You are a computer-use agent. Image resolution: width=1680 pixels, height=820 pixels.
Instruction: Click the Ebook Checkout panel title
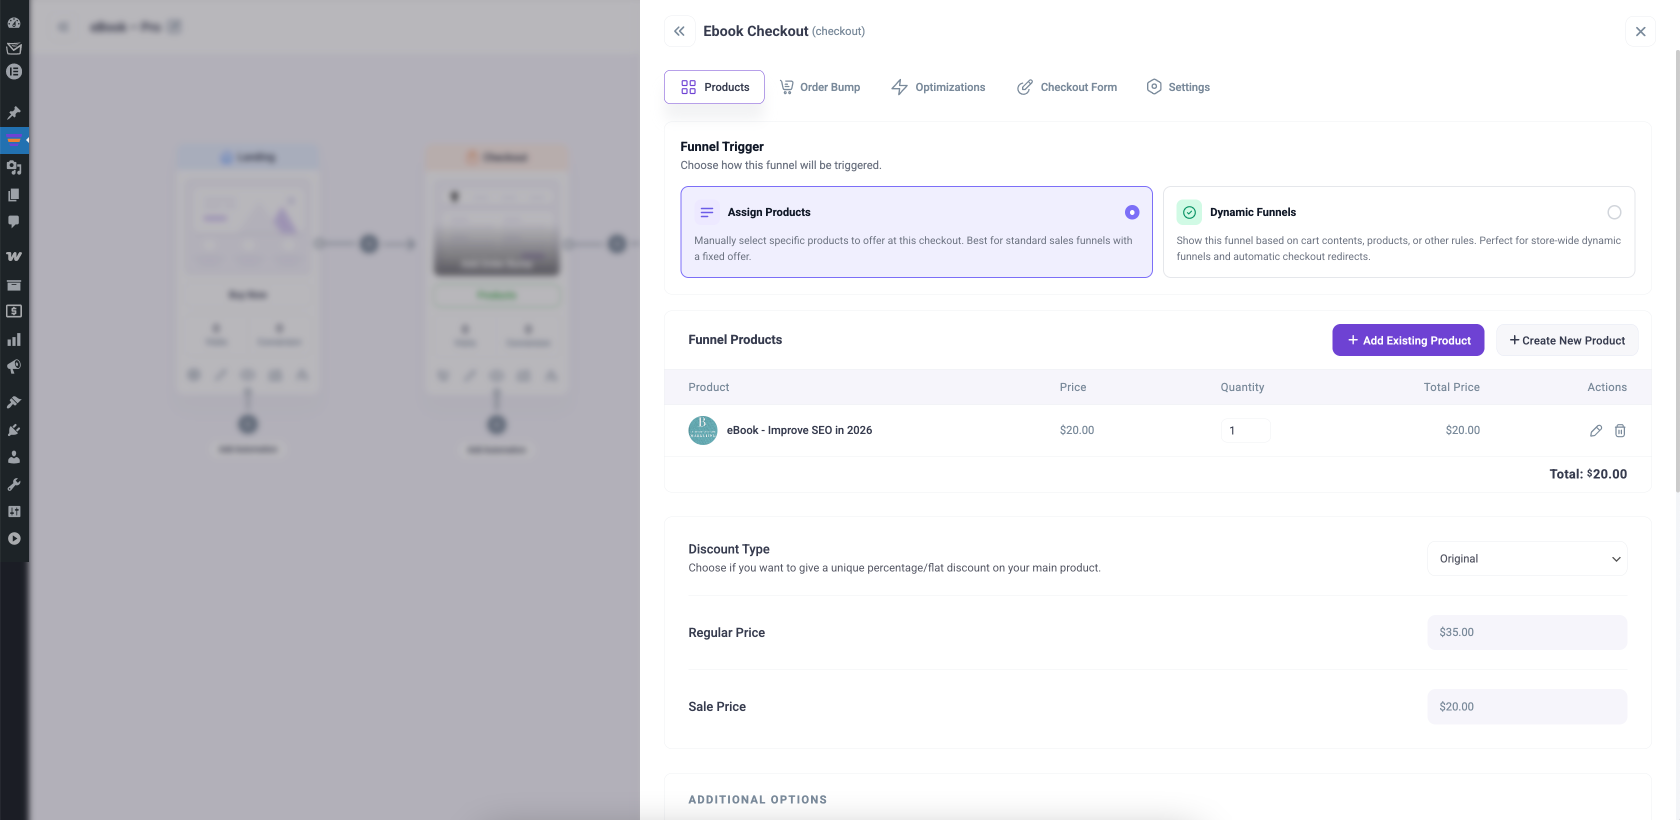coord(756,31)
